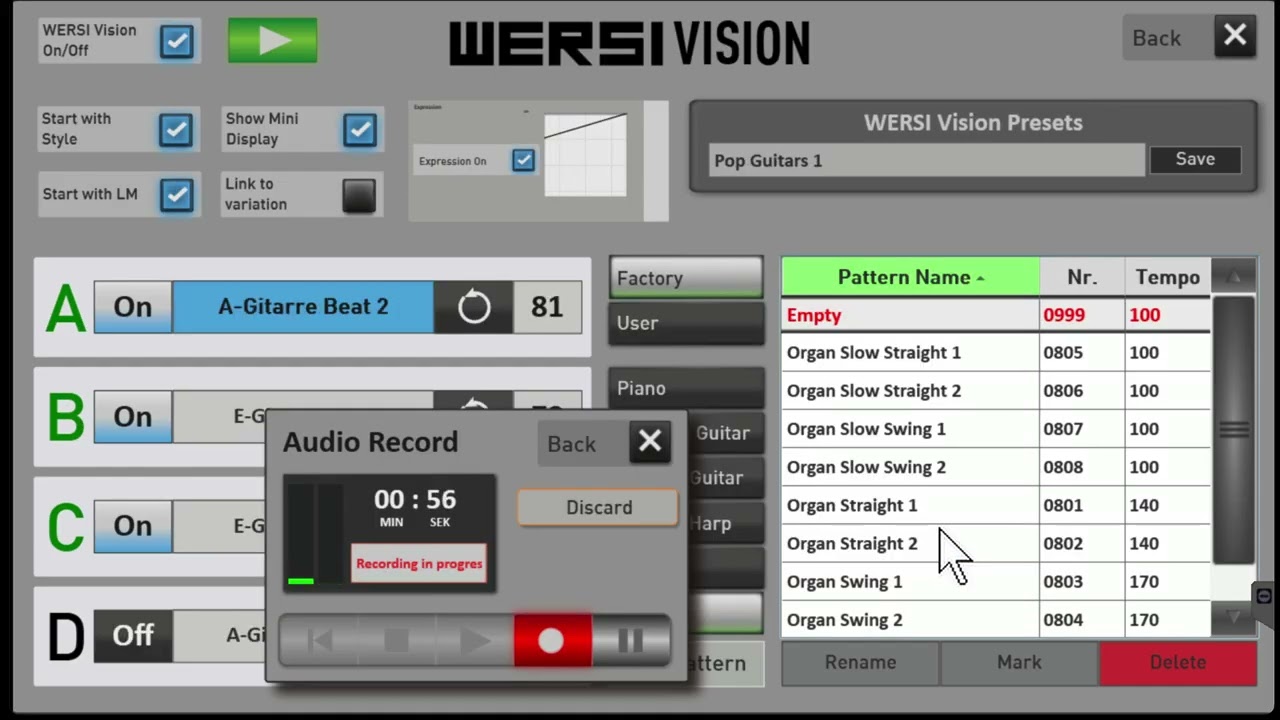
Task: Click skip-to-start recorder button
Action: [319, 641]
